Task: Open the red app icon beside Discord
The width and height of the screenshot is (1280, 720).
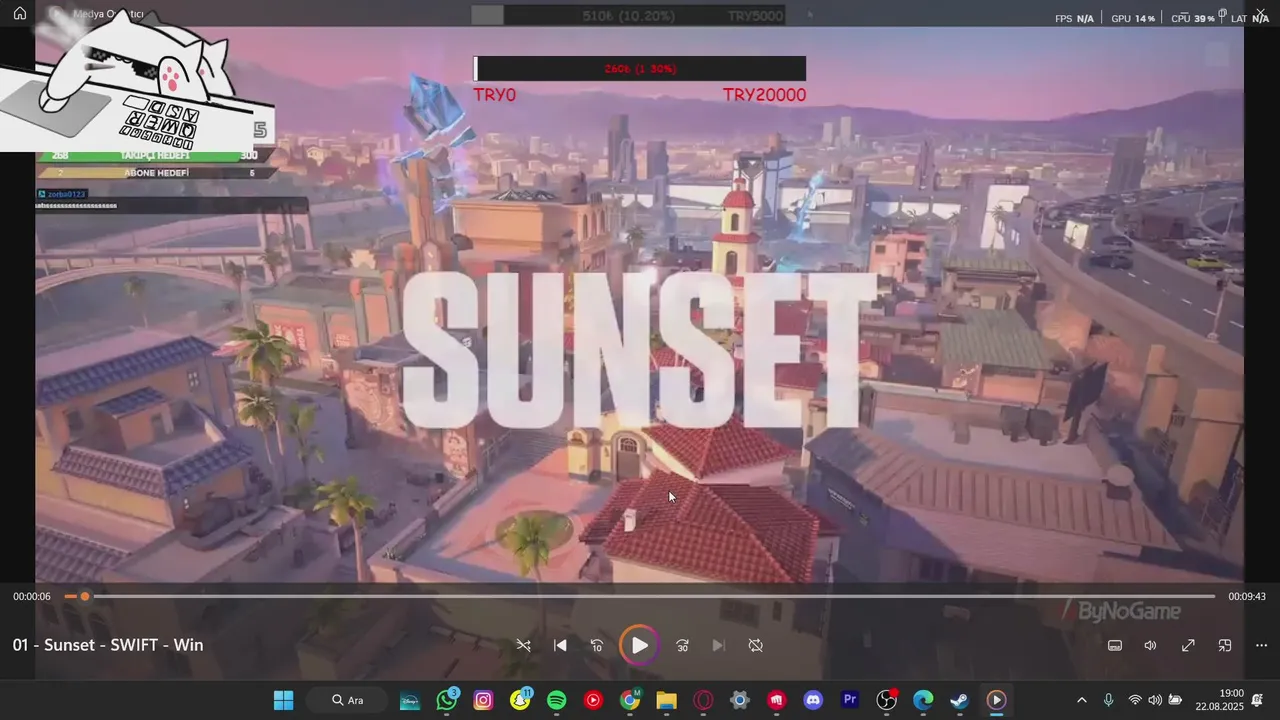Action: tap(777, 700)
